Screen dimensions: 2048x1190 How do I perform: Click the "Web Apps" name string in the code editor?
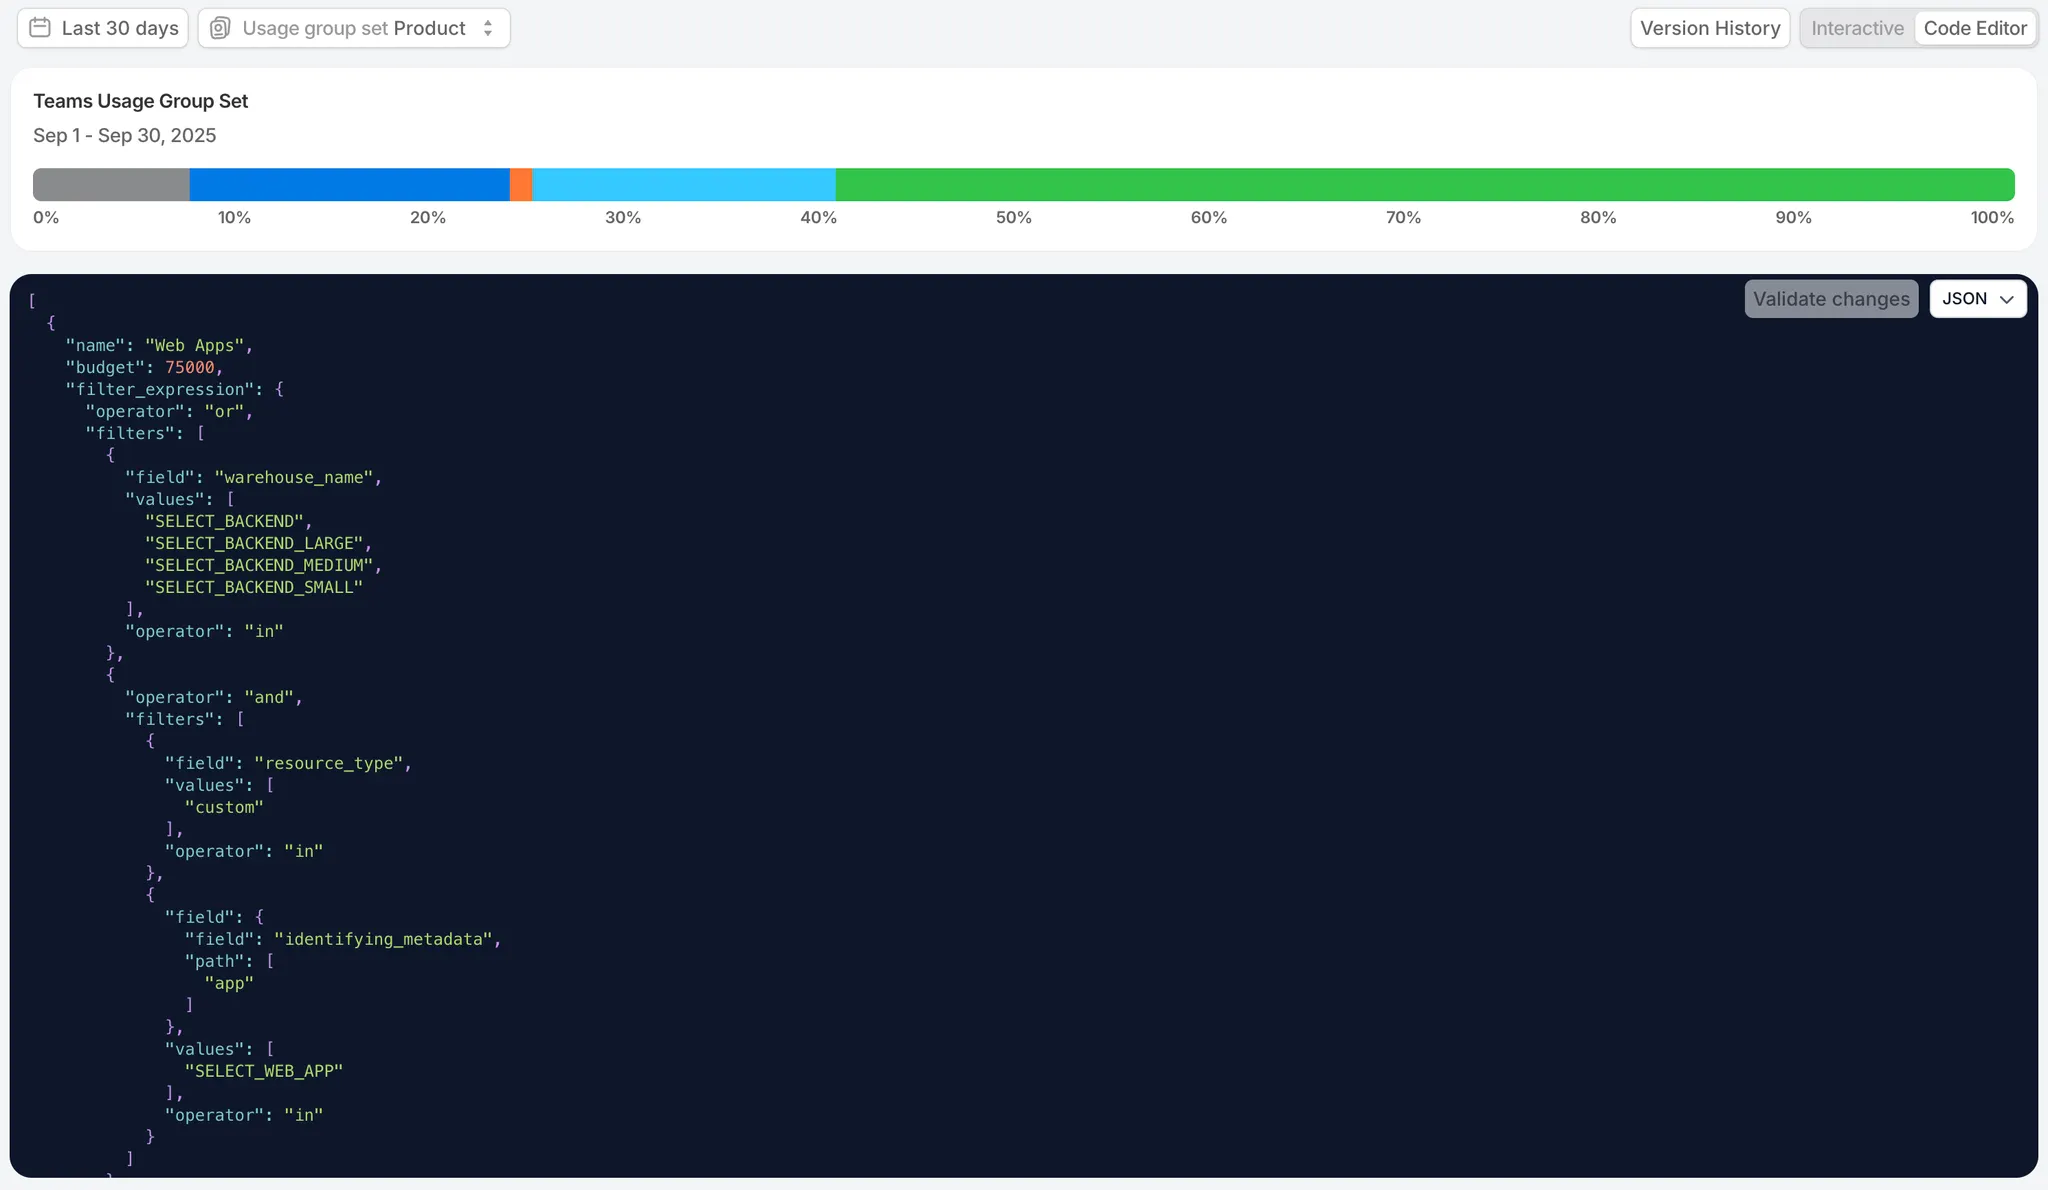[x=194, y=345]
